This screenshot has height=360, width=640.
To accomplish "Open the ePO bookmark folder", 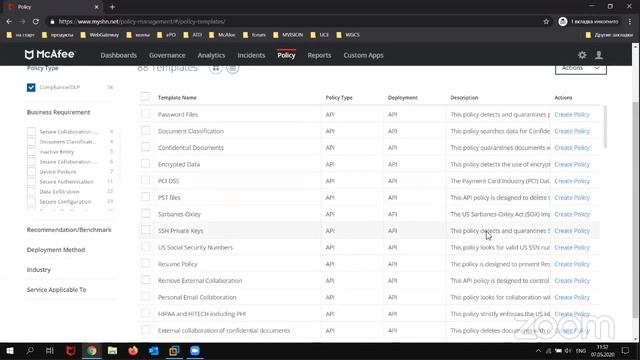I will (x=167, y=35).
